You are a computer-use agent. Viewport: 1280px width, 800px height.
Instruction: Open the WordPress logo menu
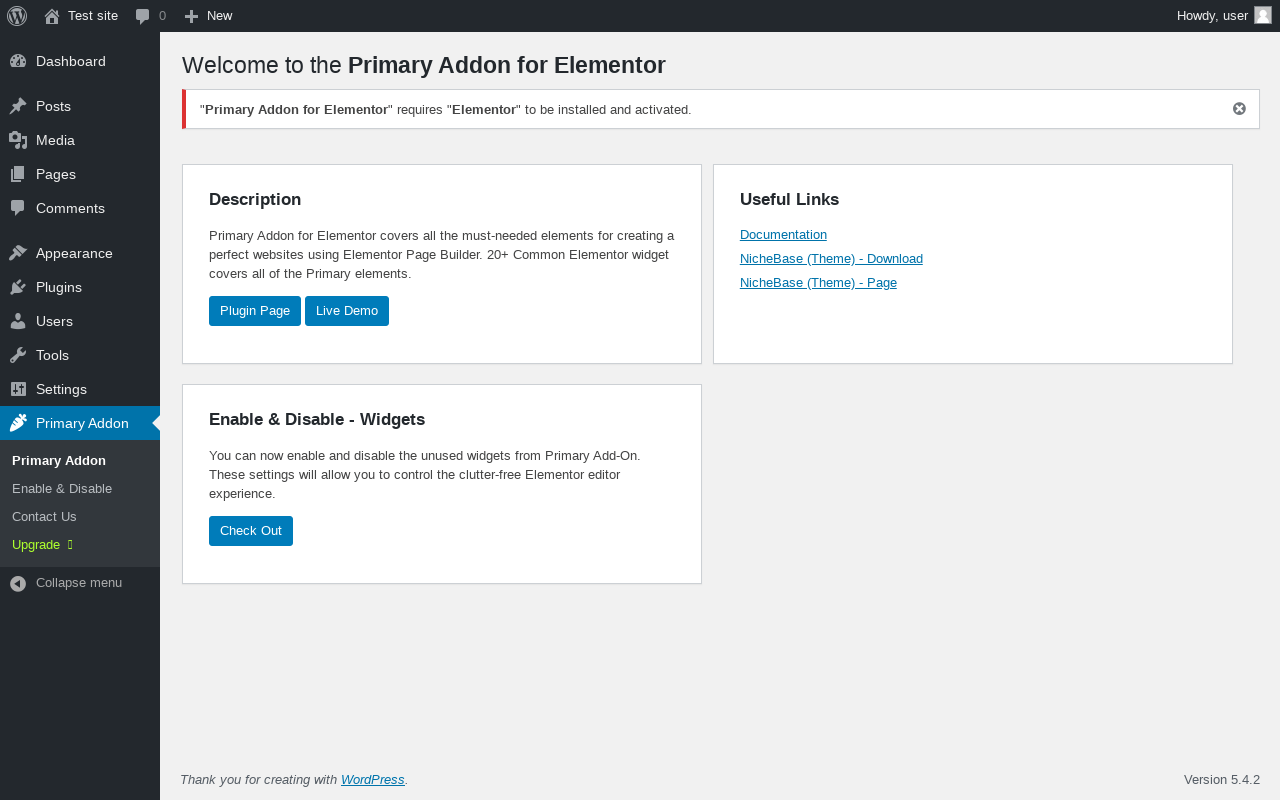coord(17,16)
